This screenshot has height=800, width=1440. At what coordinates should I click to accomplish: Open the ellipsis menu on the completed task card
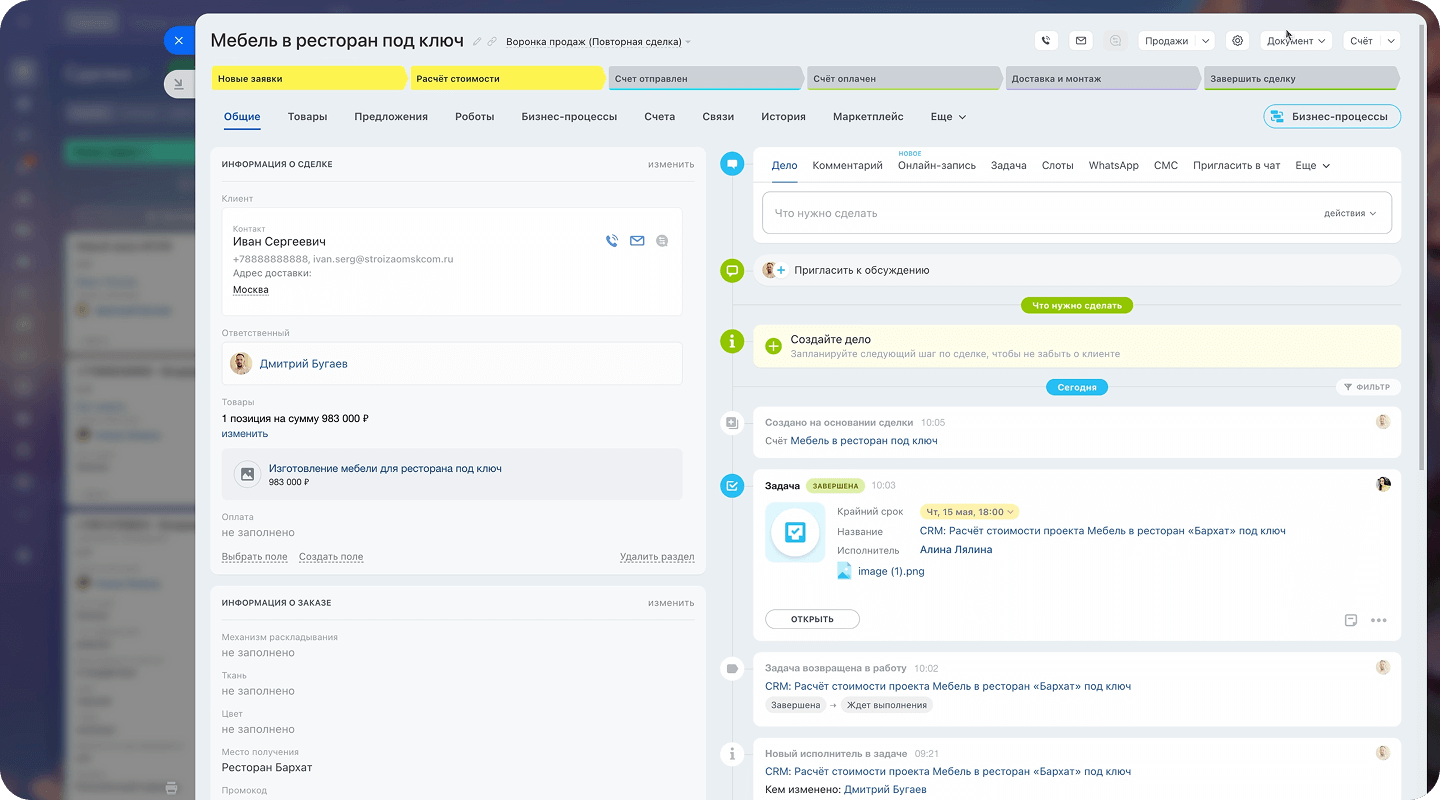(1380, 619)
